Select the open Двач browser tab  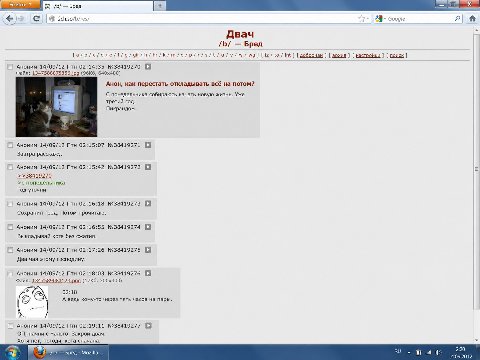pos(97,6)
